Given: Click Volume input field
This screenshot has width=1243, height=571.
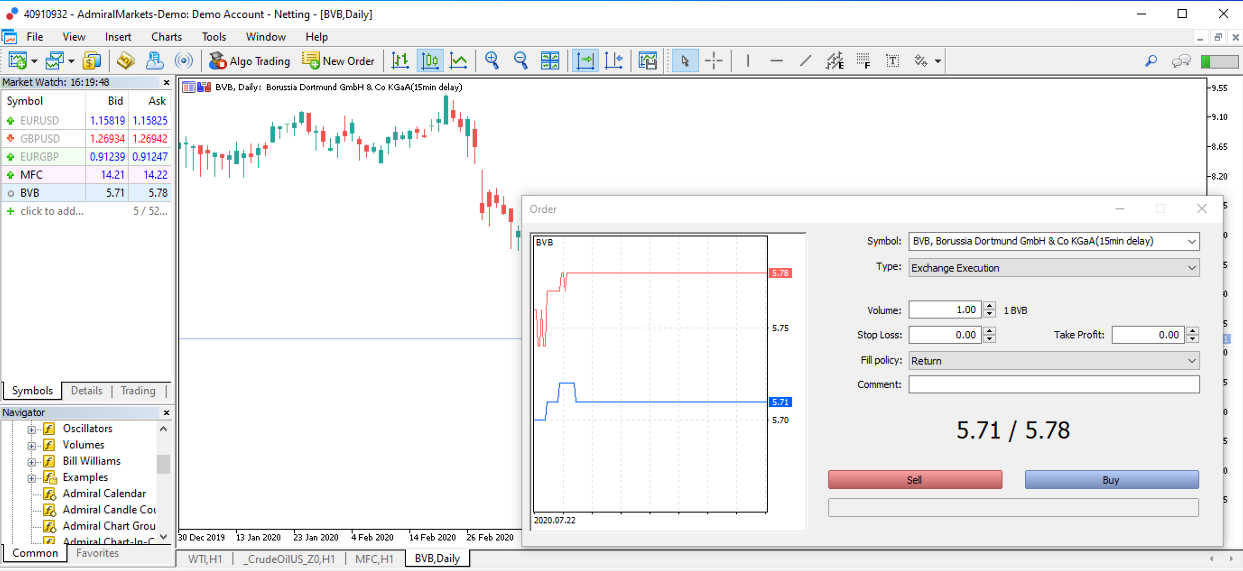Looking at the screenshot, I should (945, 310).
